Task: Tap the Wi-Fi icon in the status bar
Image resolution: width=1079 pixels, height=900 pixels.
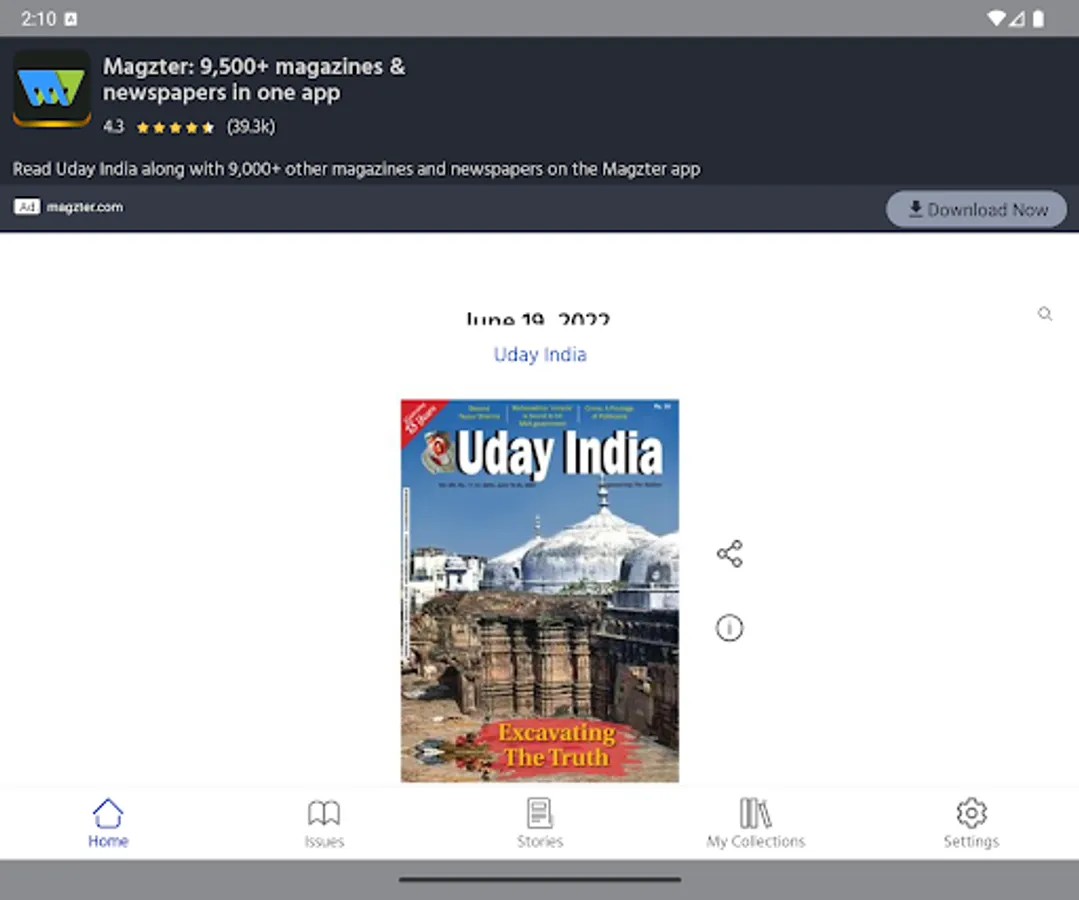Action: [x=996, y=17]
